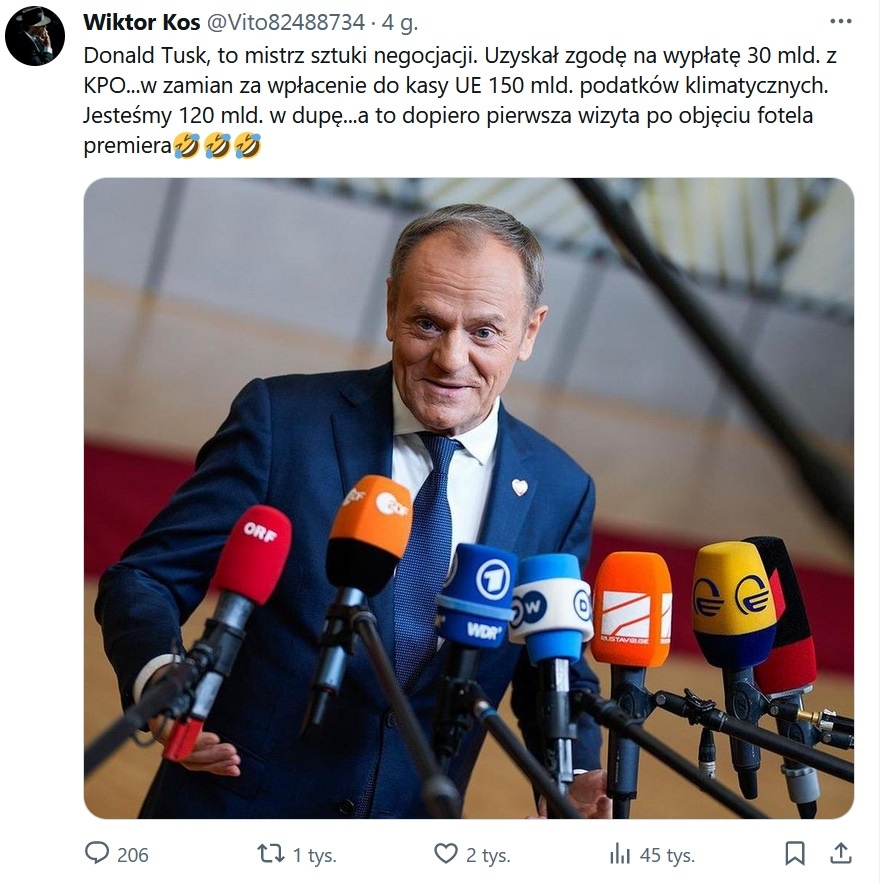Image resolution: width=890 pixels, height=884 pixels.
Task: Like the tweet with the heart icon
Action: pos(446,854)
